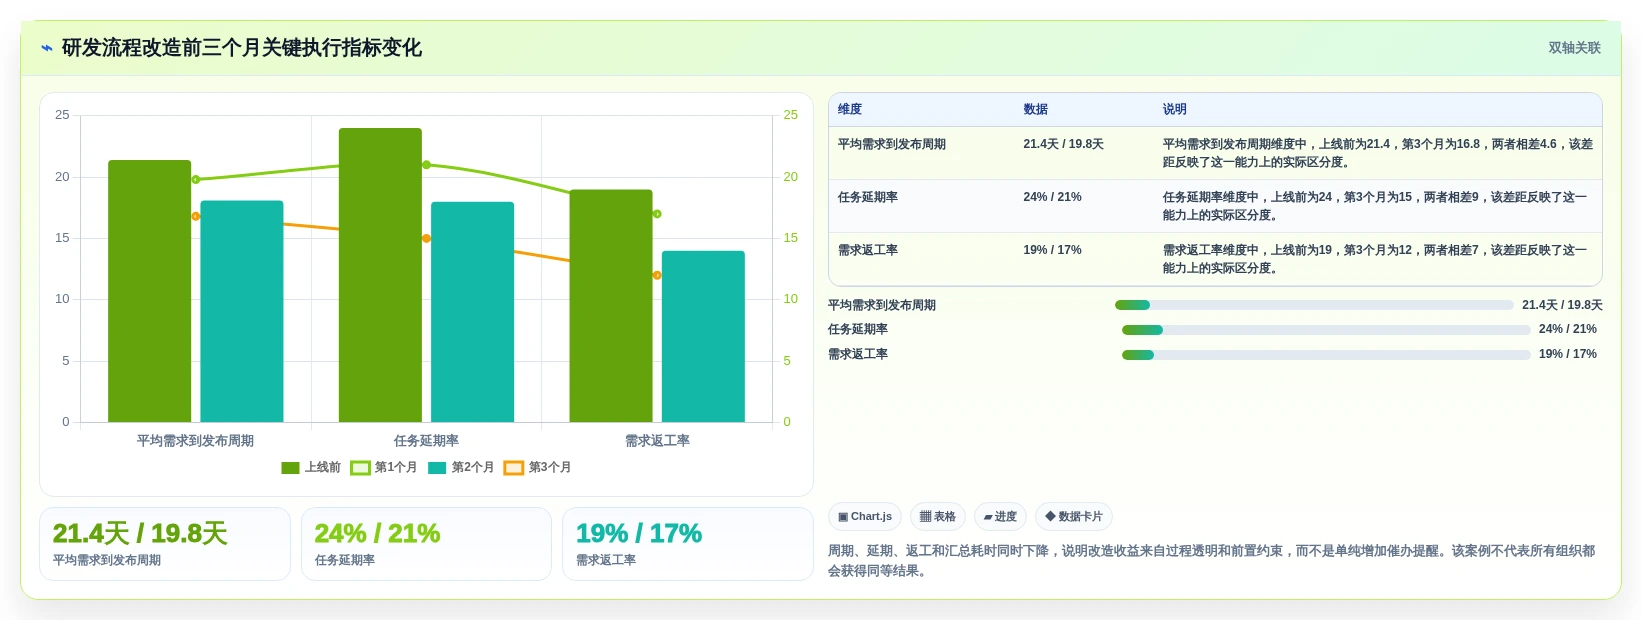Click the 需求返工率 progress bar
The height and width of the screenshot is (620, 1642).
pyautogui.click(x=1326, y=355)
